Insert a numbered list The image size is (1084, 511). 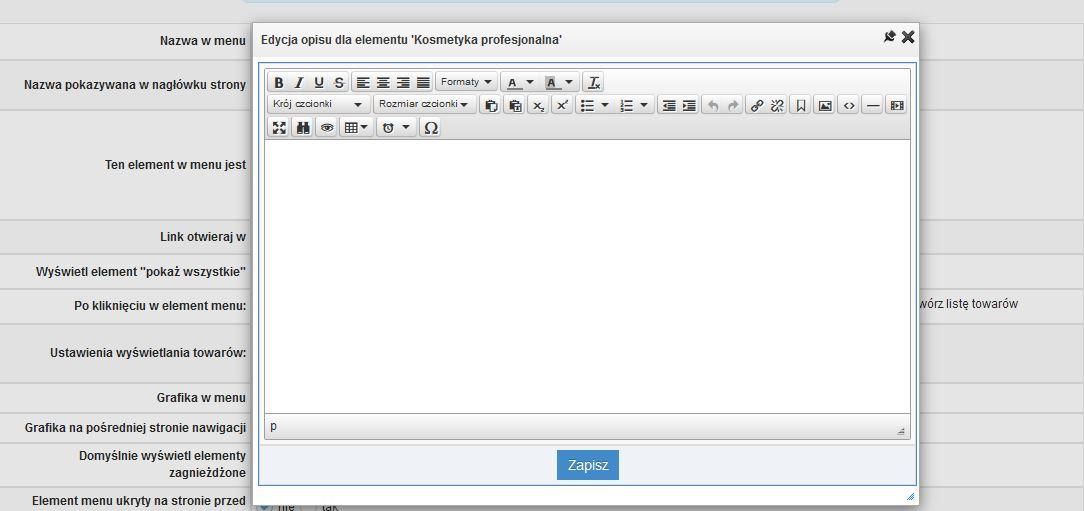click(x=626, y=105)
